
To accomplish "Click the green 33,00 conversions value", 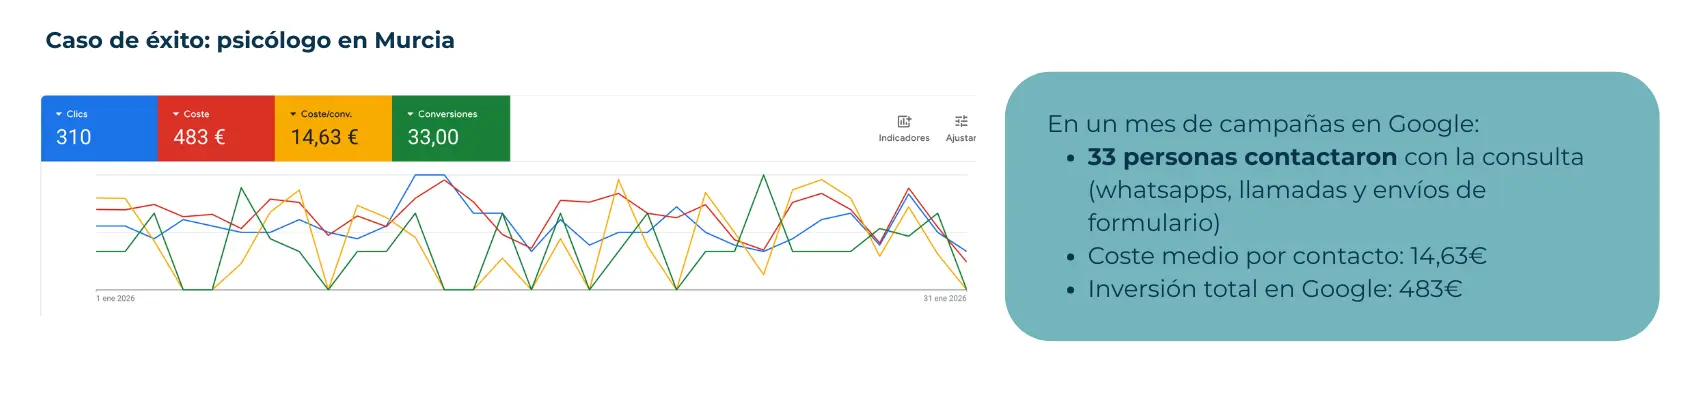I will click(433, 137).
